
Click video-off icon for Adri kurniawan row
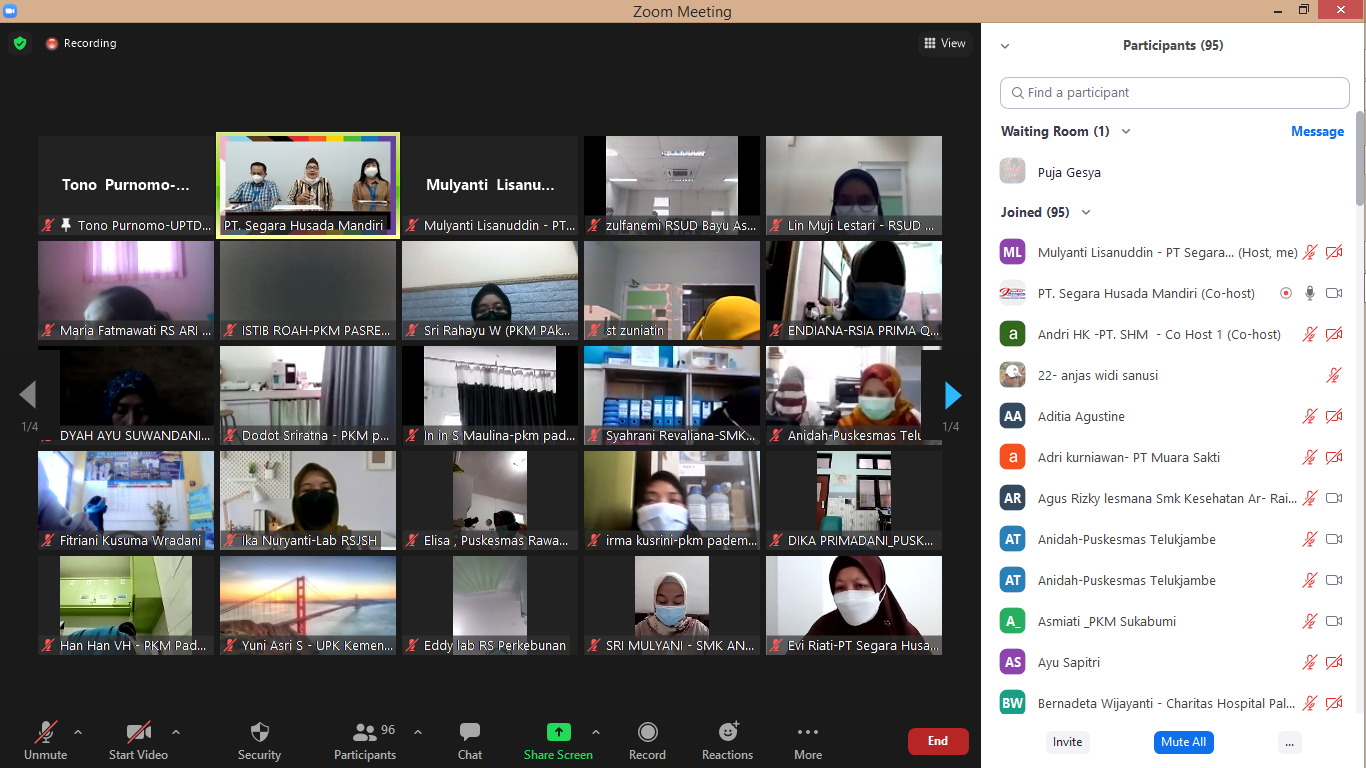(x=1334, y=457)
